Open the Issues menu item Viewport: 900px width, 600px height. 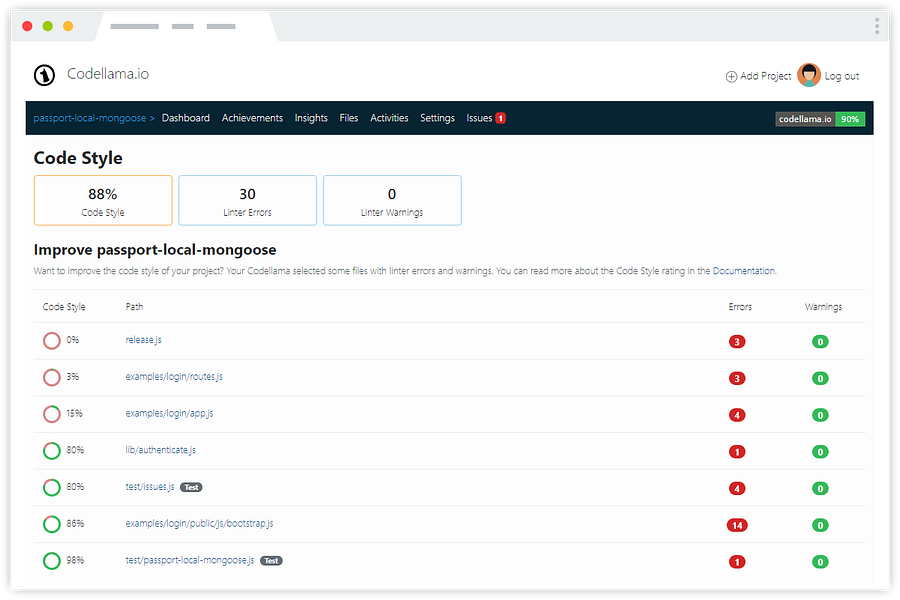[x=479, y=118]
